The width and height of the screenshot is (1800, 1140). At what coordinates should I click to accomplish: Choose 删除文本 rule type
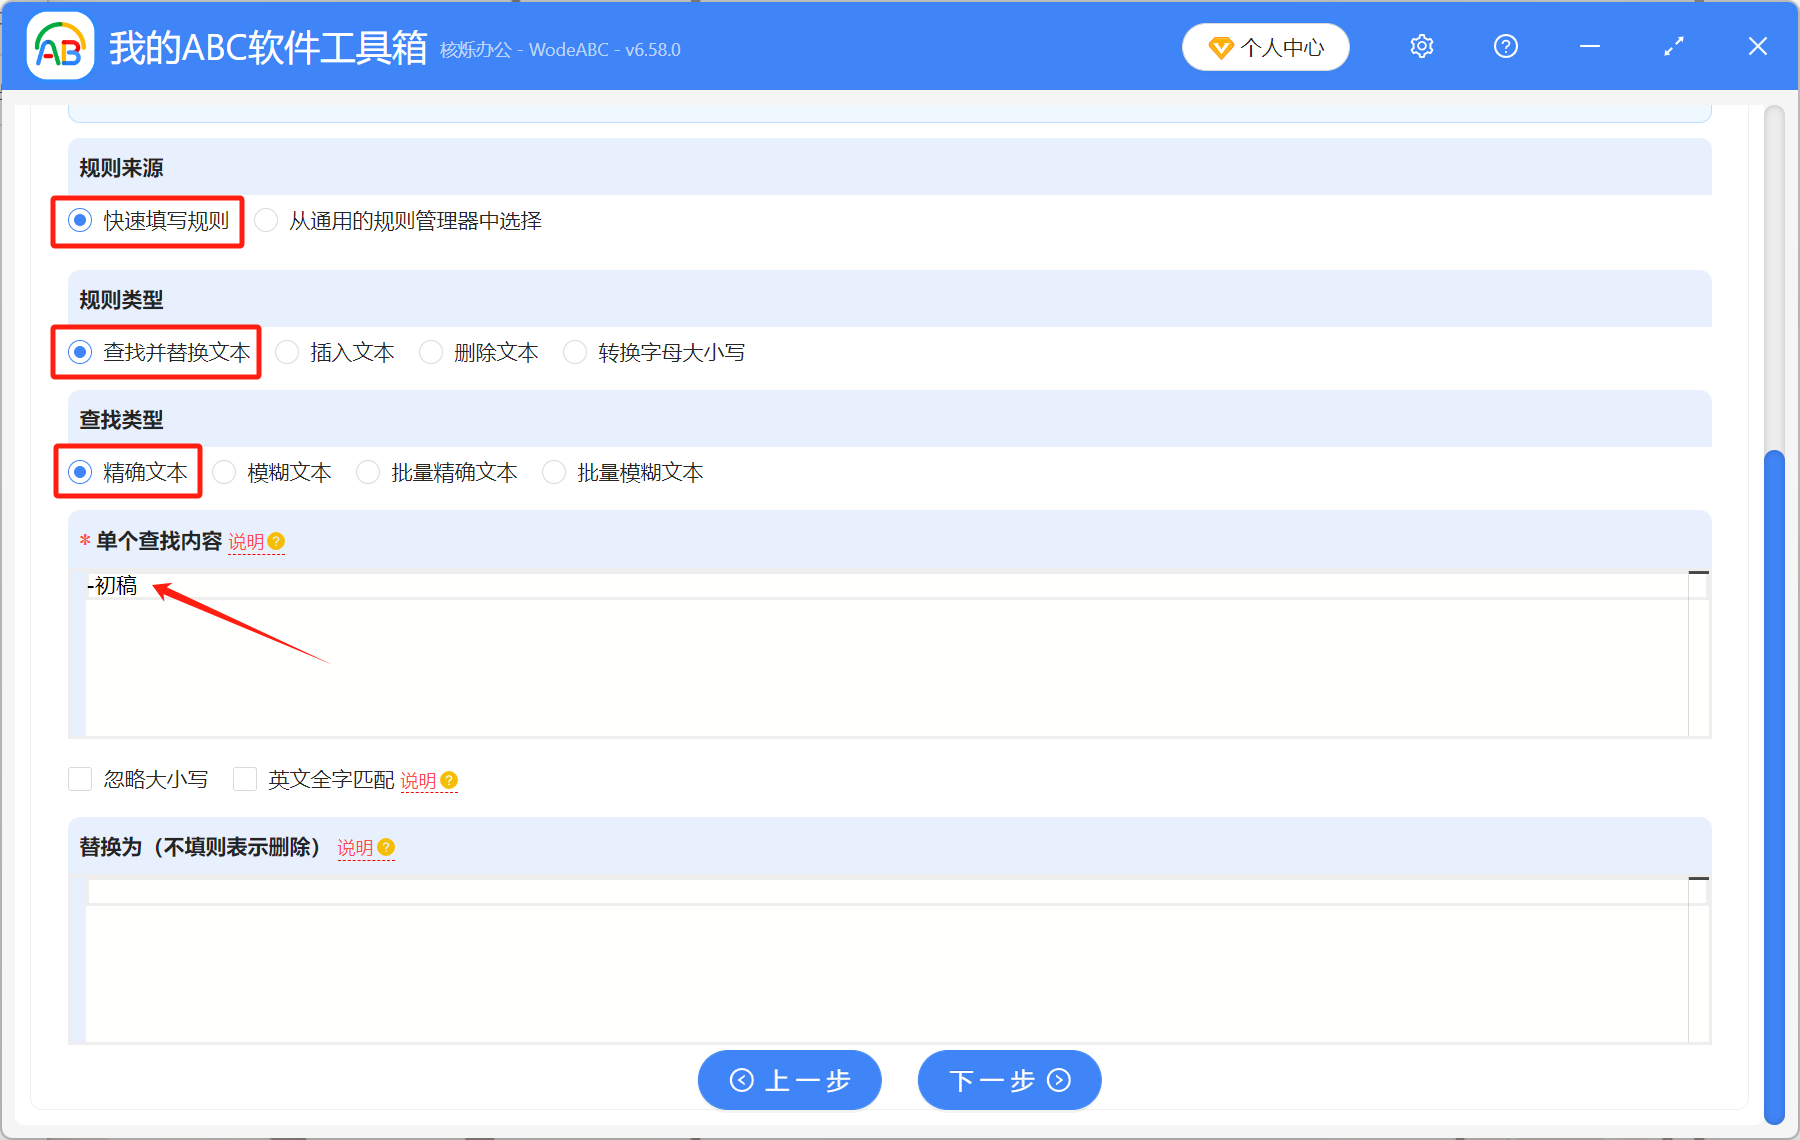pyautogui.click(x=431, y=353)
